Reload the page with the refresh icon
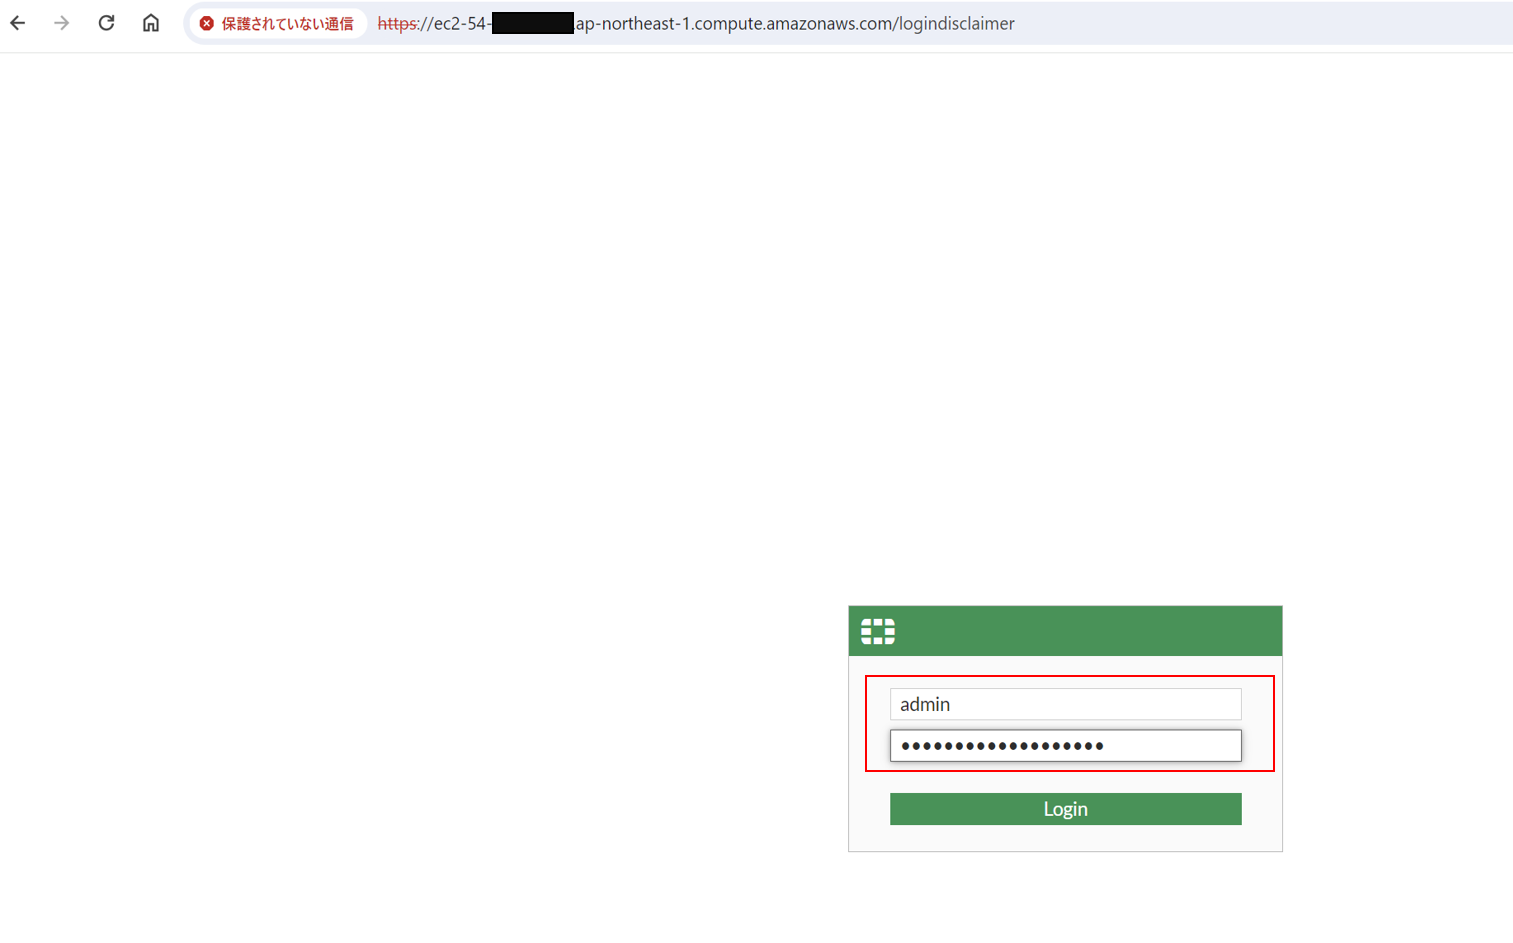The width and height of the screenshot is (1513, 943). click(x=106, y=23)
